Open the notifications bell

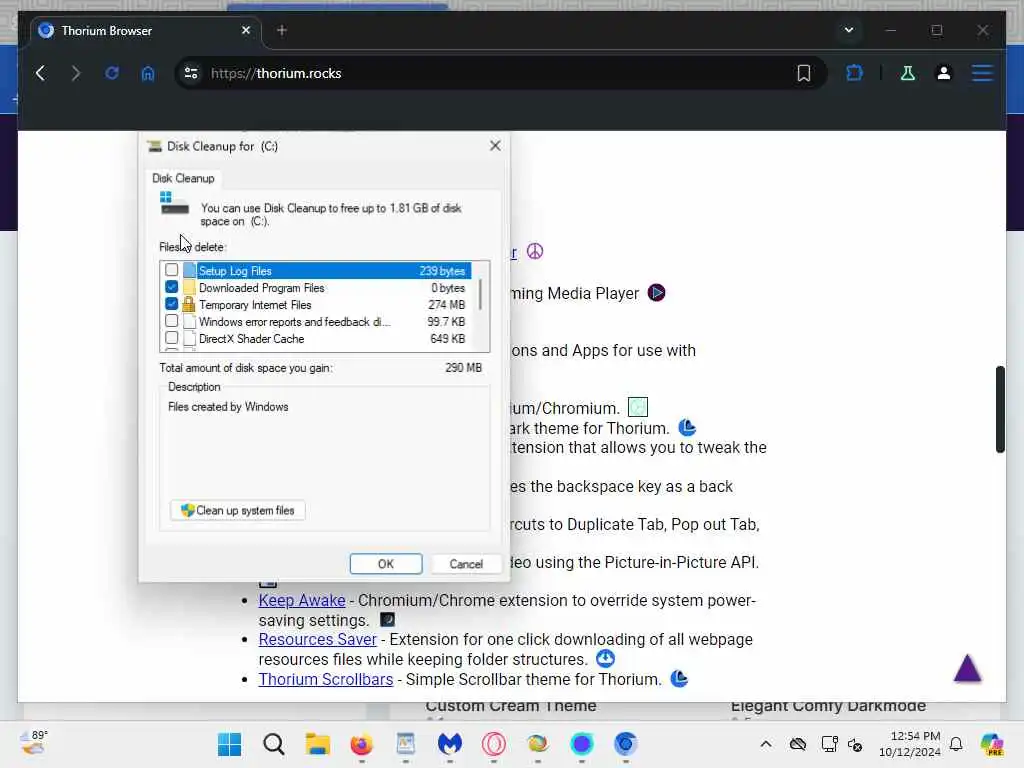pos(956,744)
